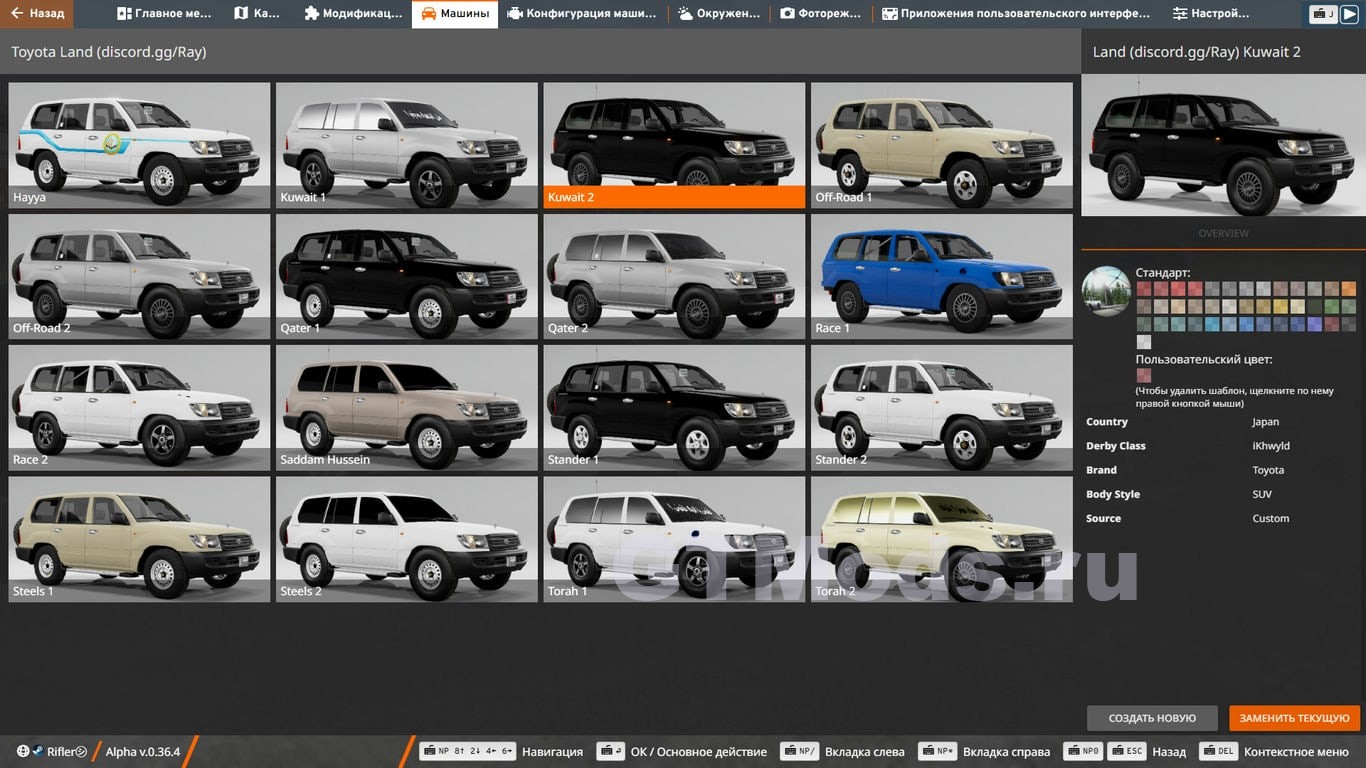Image resolution: width=1366 pixels, height=768 pixels.
Task: Select the Машины tab
Action: [x=455, y=14]
